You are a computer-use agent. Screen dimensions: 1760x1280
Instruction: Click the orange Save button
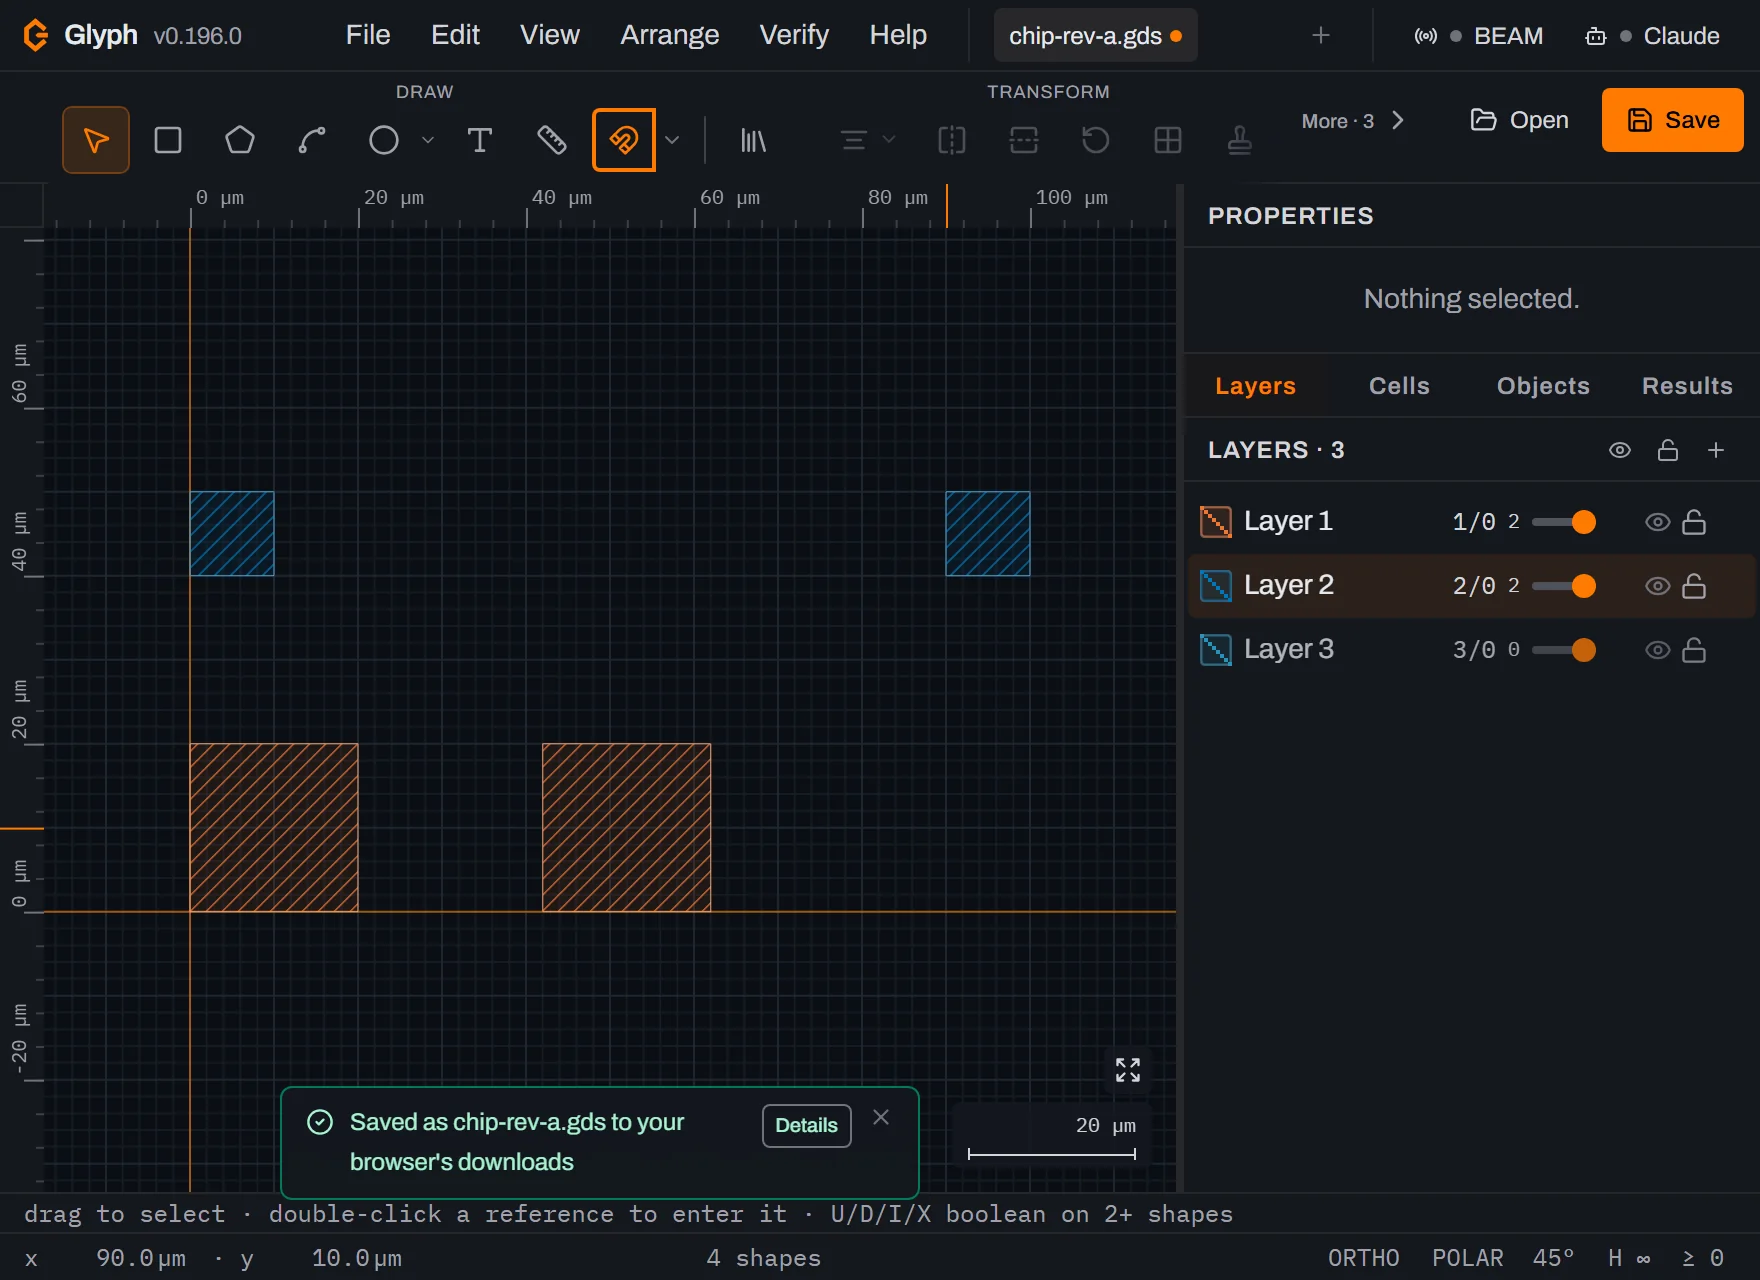click(x=1673, y=120)
